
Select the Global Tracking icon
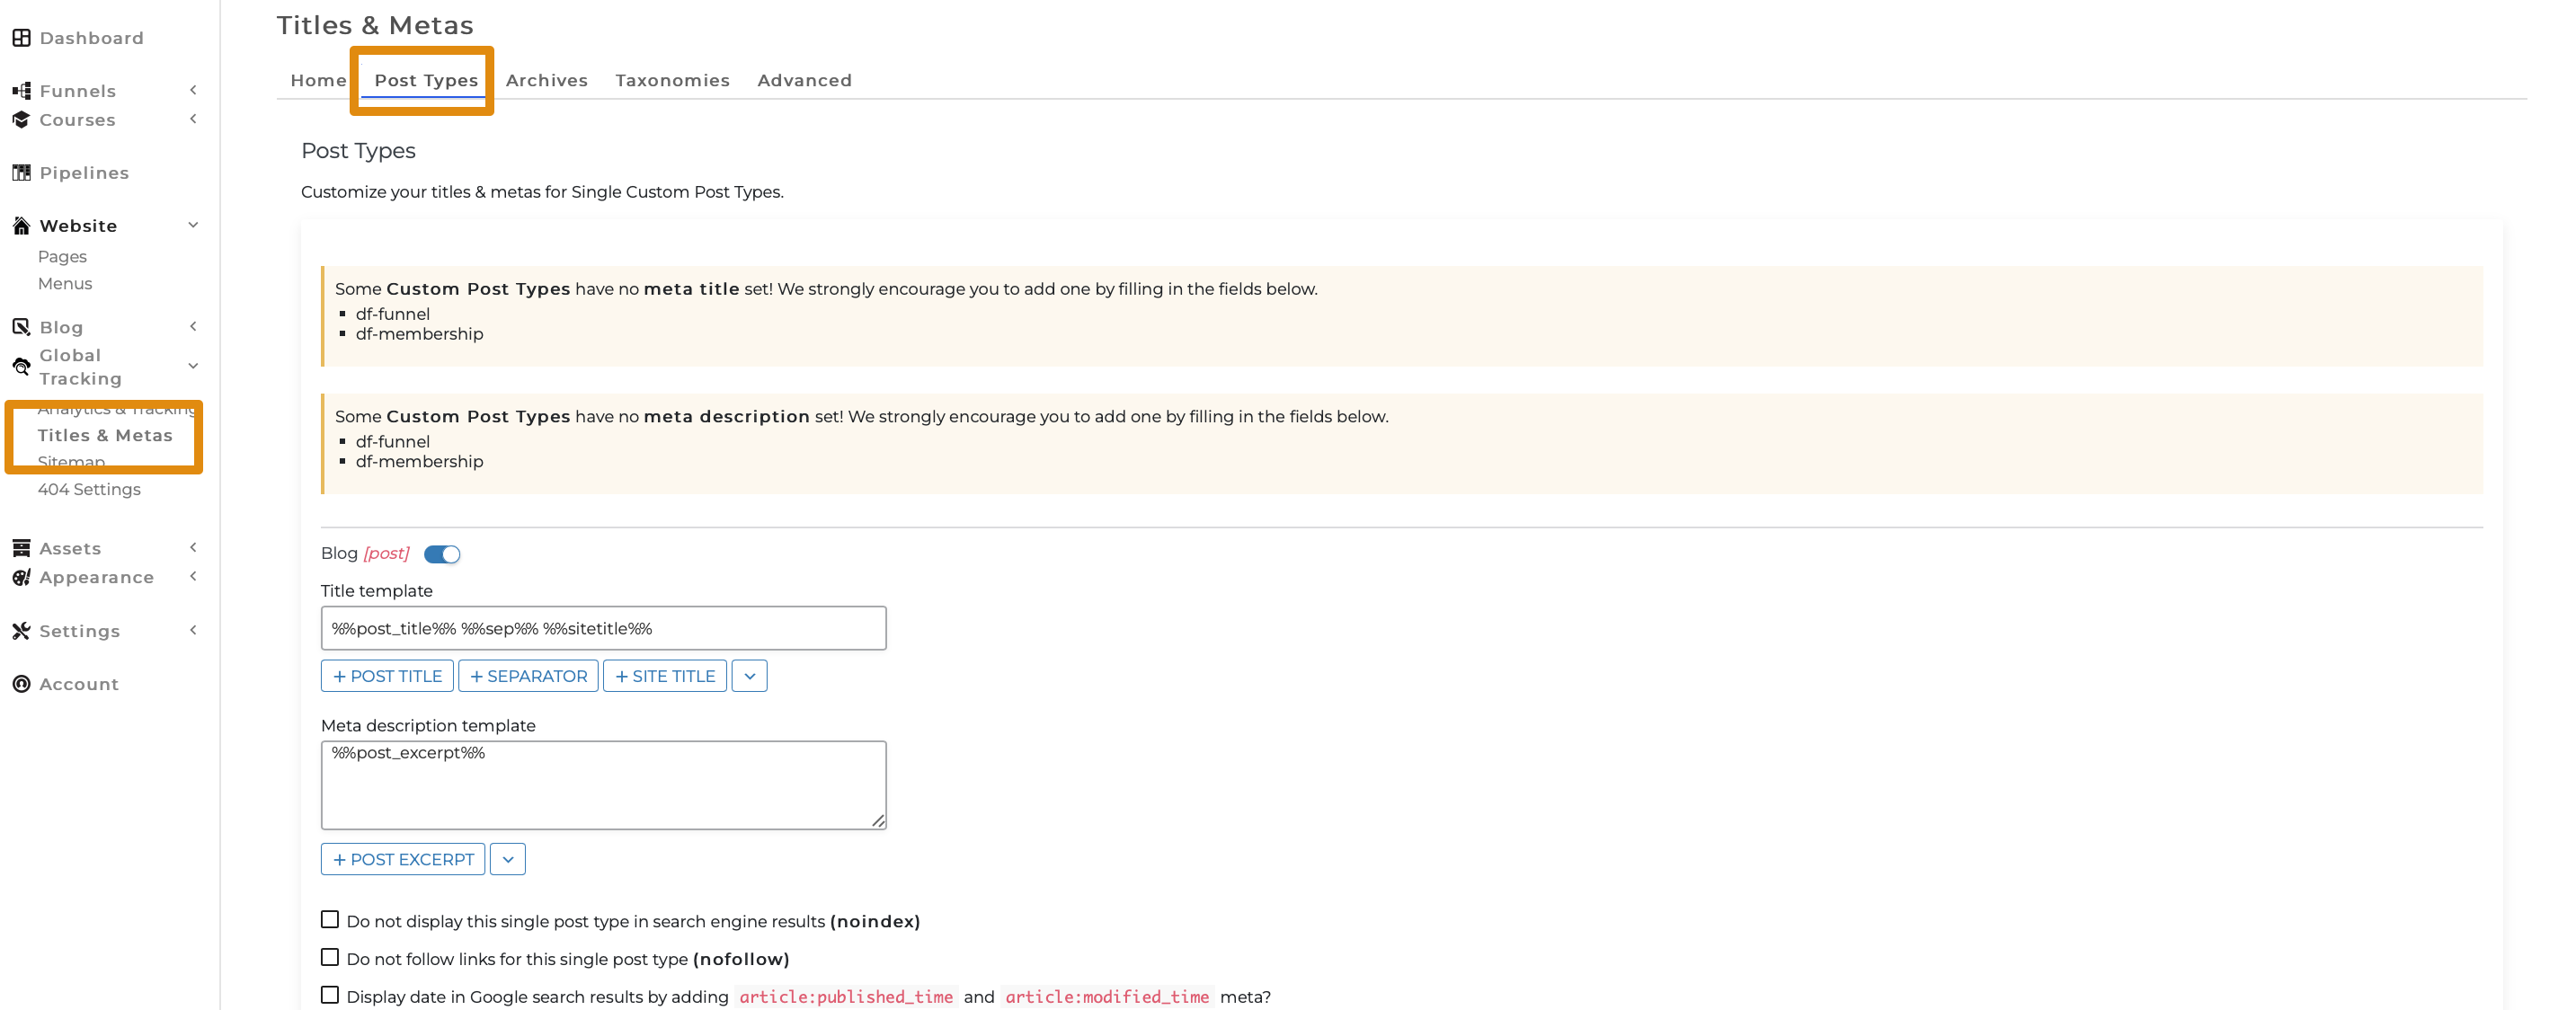click(x=21, y=367)
